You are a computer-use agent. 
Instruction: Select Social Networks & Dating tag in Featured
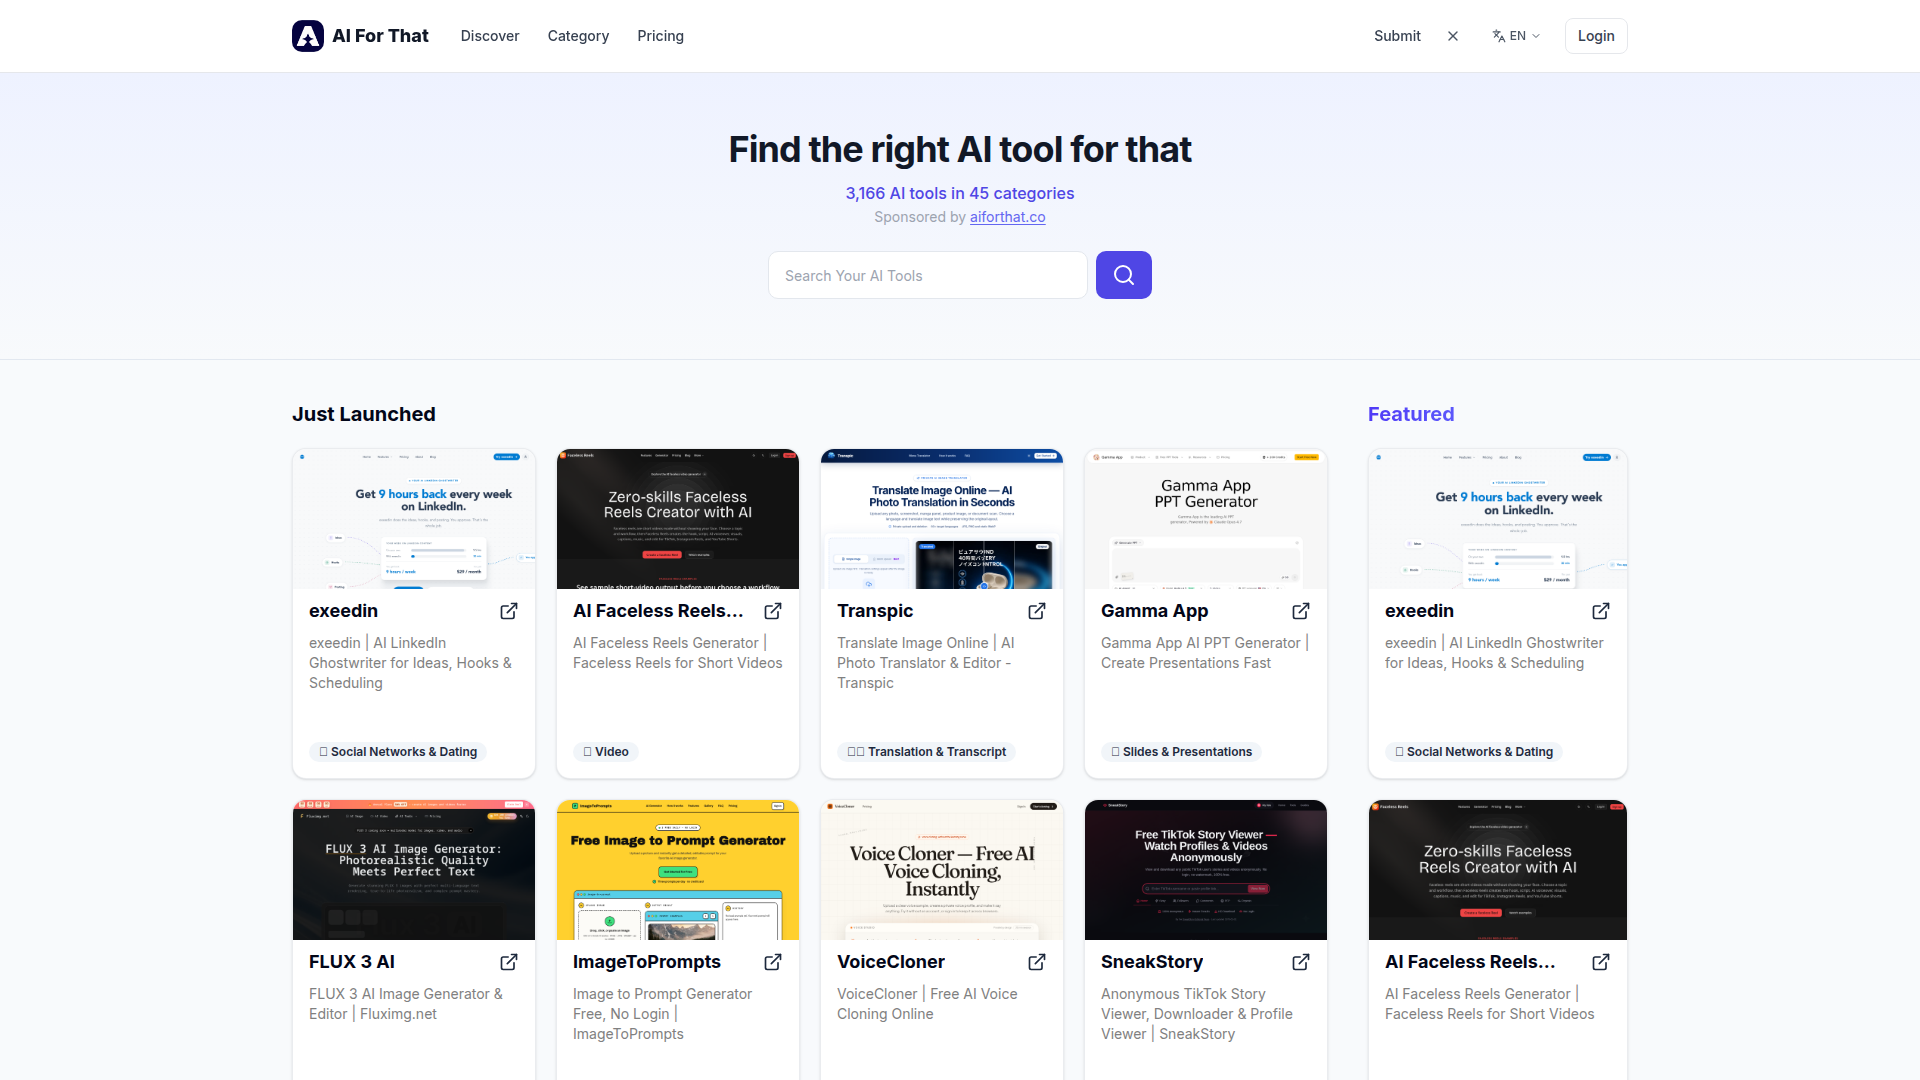pyautogui.click(x=1474, y=752)
